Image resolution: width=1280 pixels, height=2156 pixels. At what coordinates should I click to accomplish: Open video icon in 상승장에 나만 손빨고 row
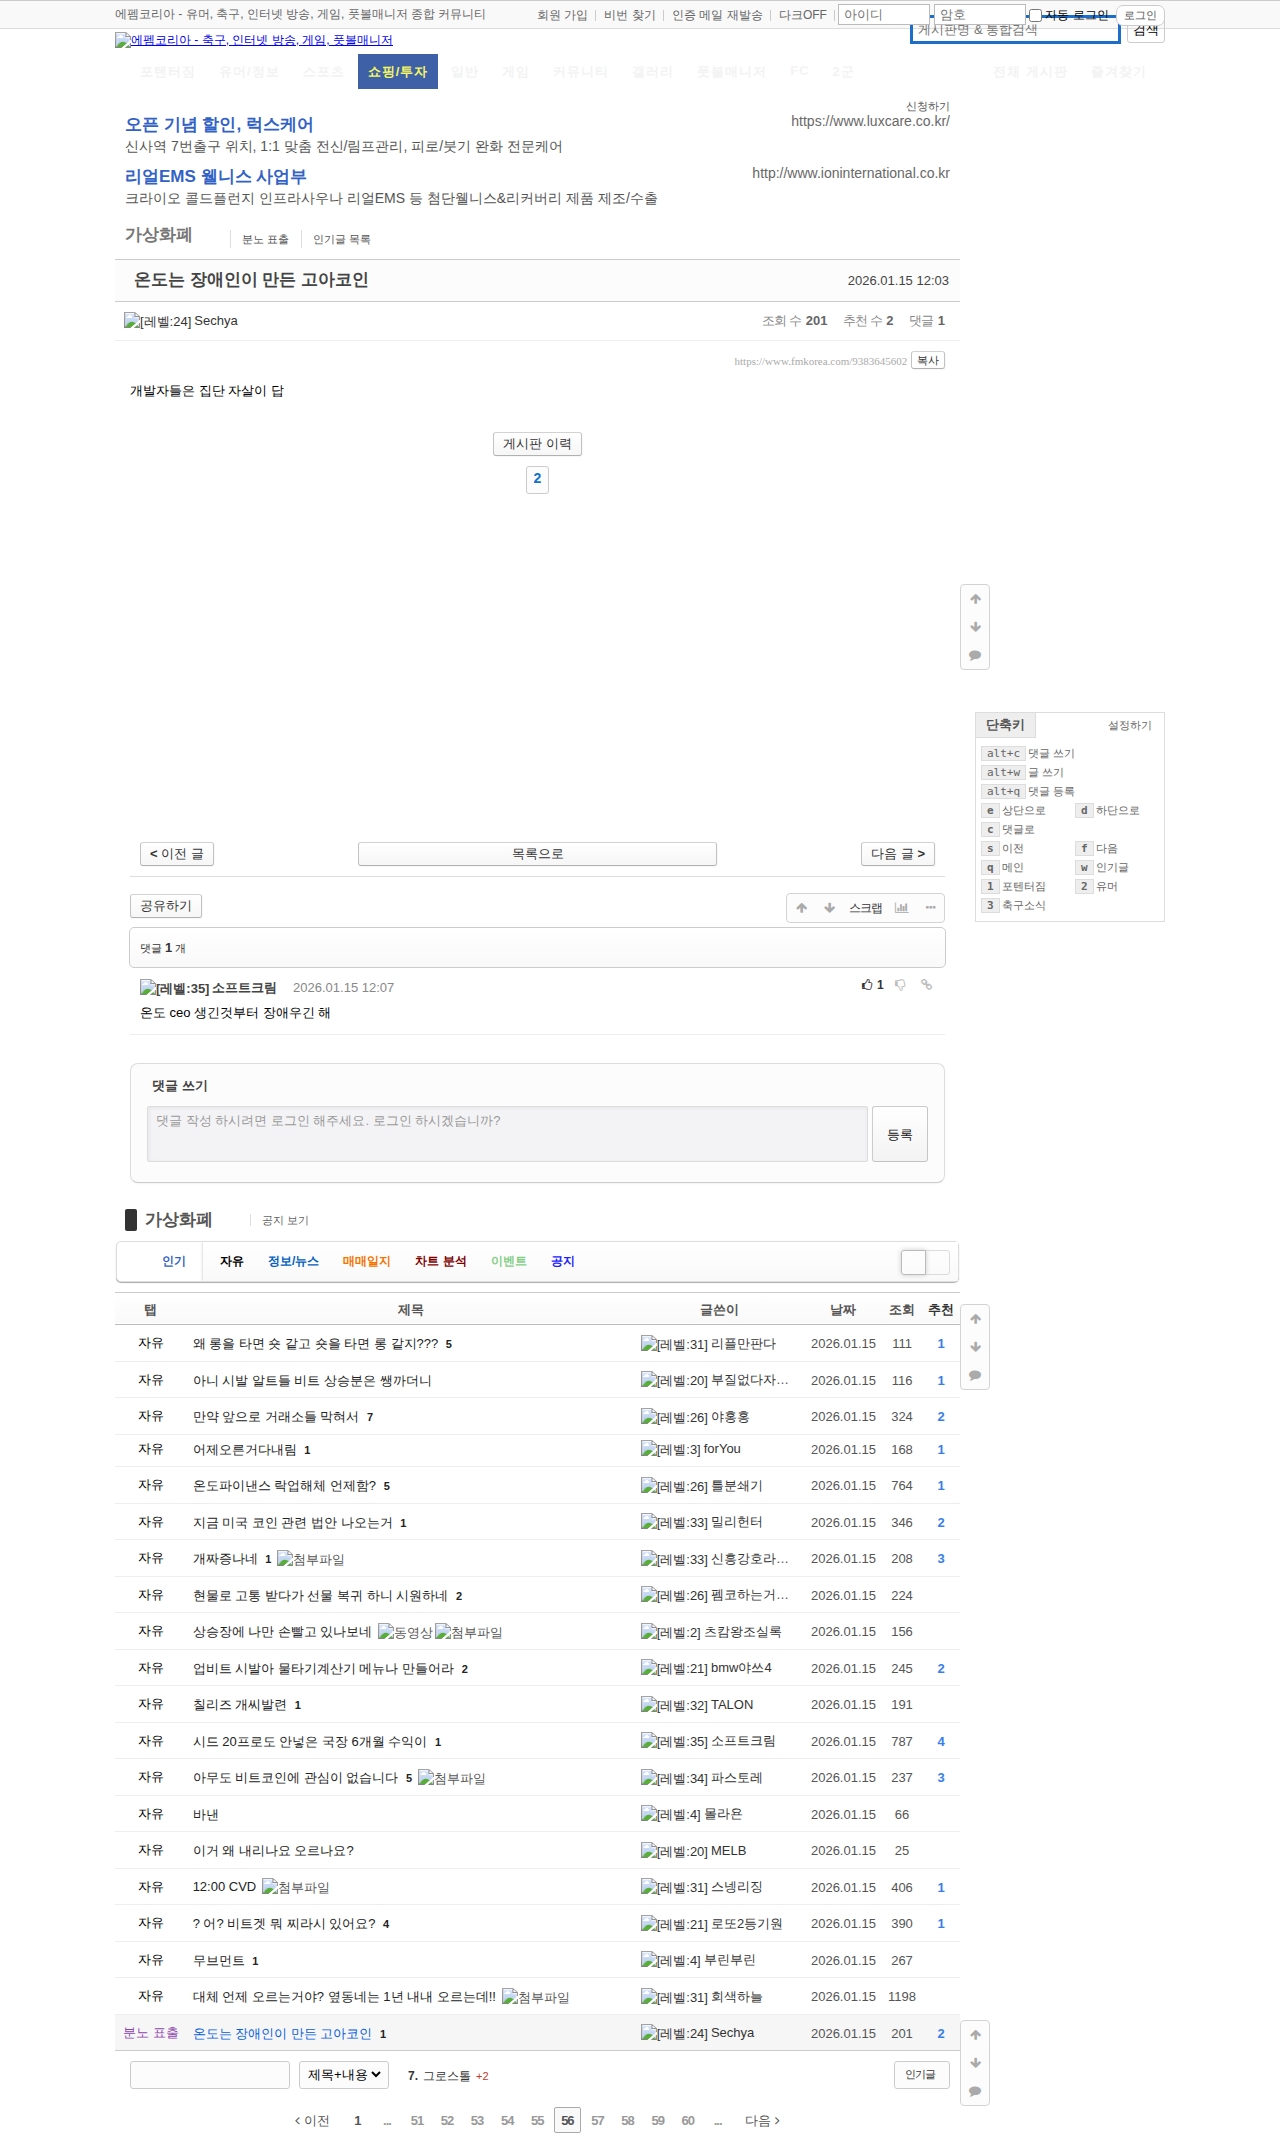click(405, 1632)
